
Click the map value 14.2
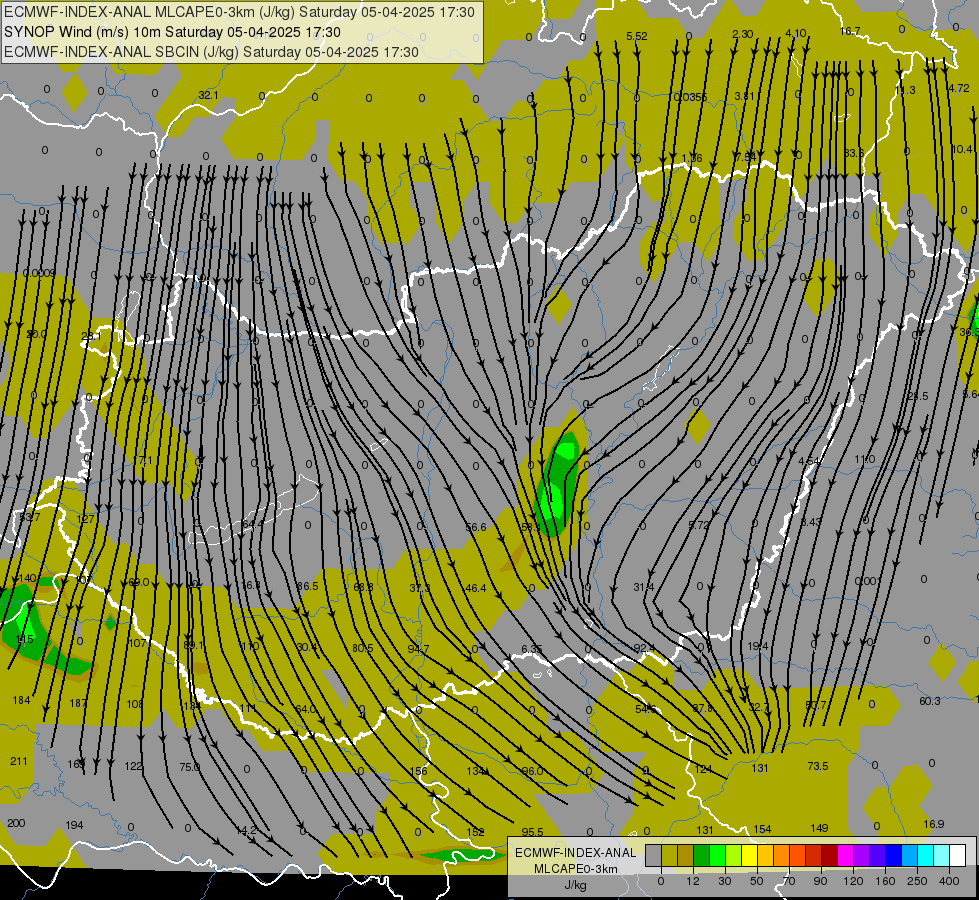tap(247, 830)
